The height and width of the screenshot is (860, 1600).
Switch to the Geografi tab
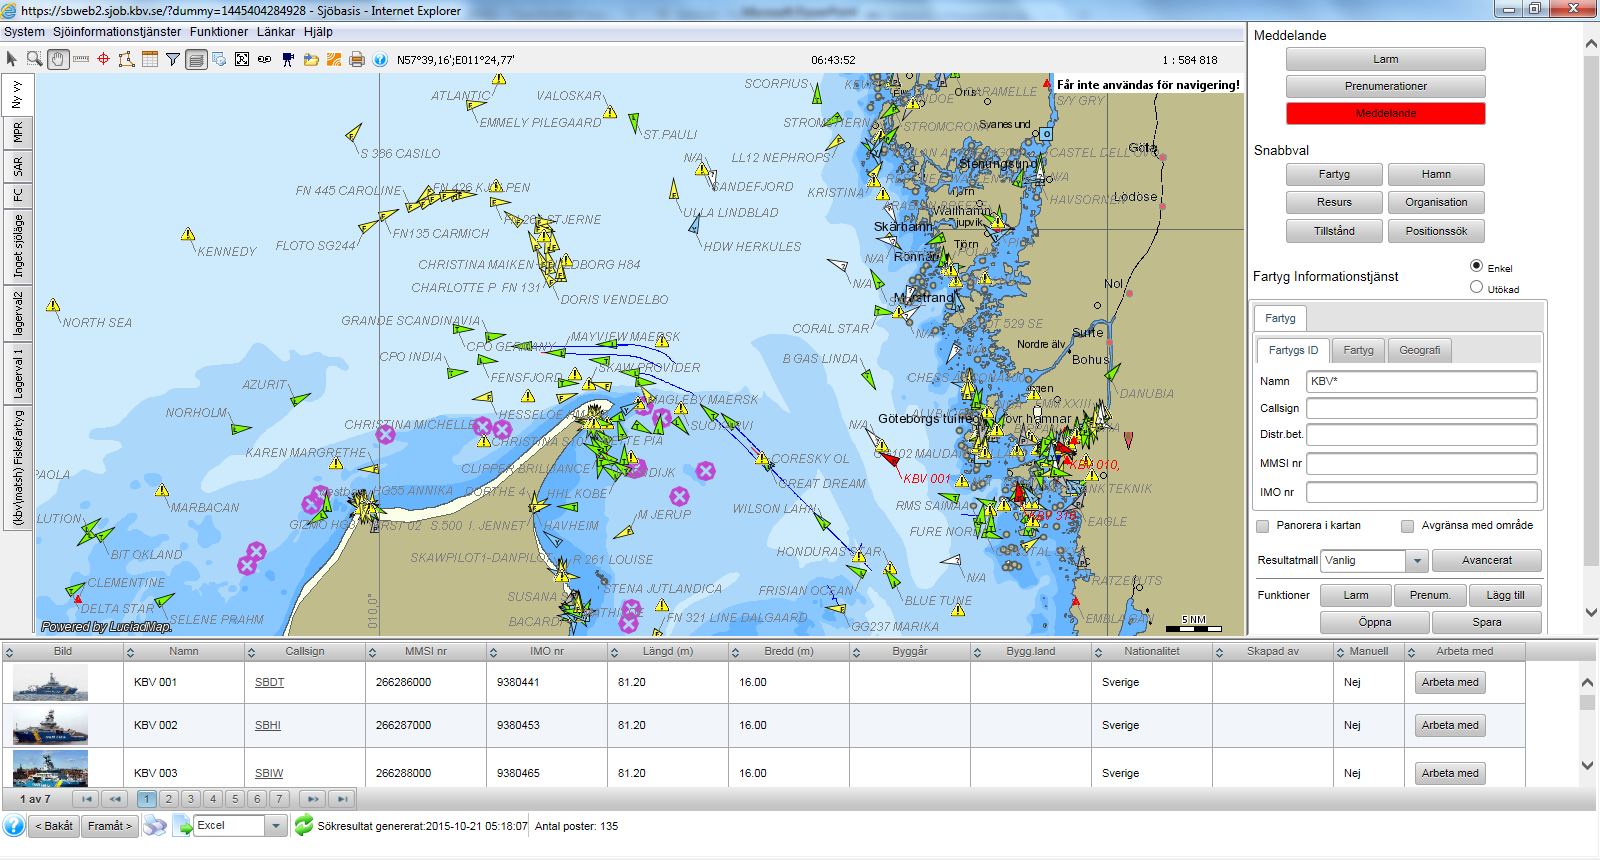click(x=1419, y=350)
